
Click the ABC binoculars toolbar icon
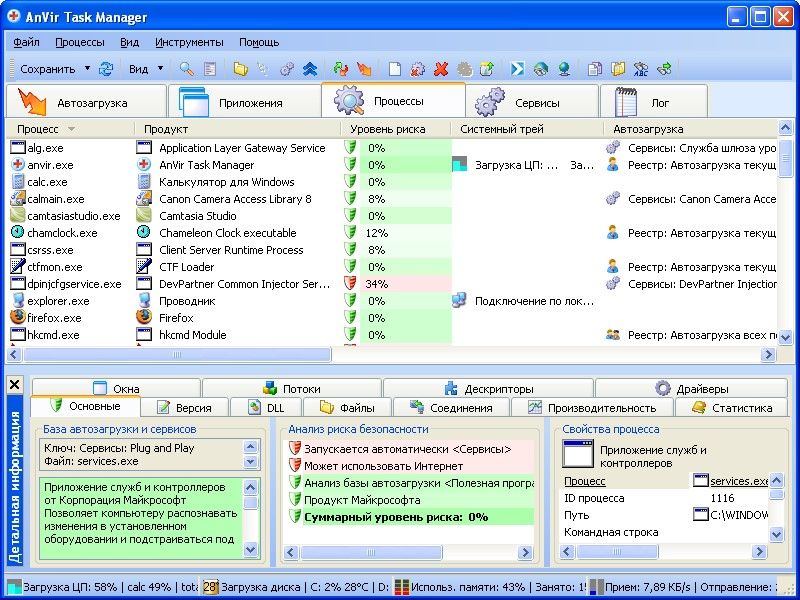(641, 69)
